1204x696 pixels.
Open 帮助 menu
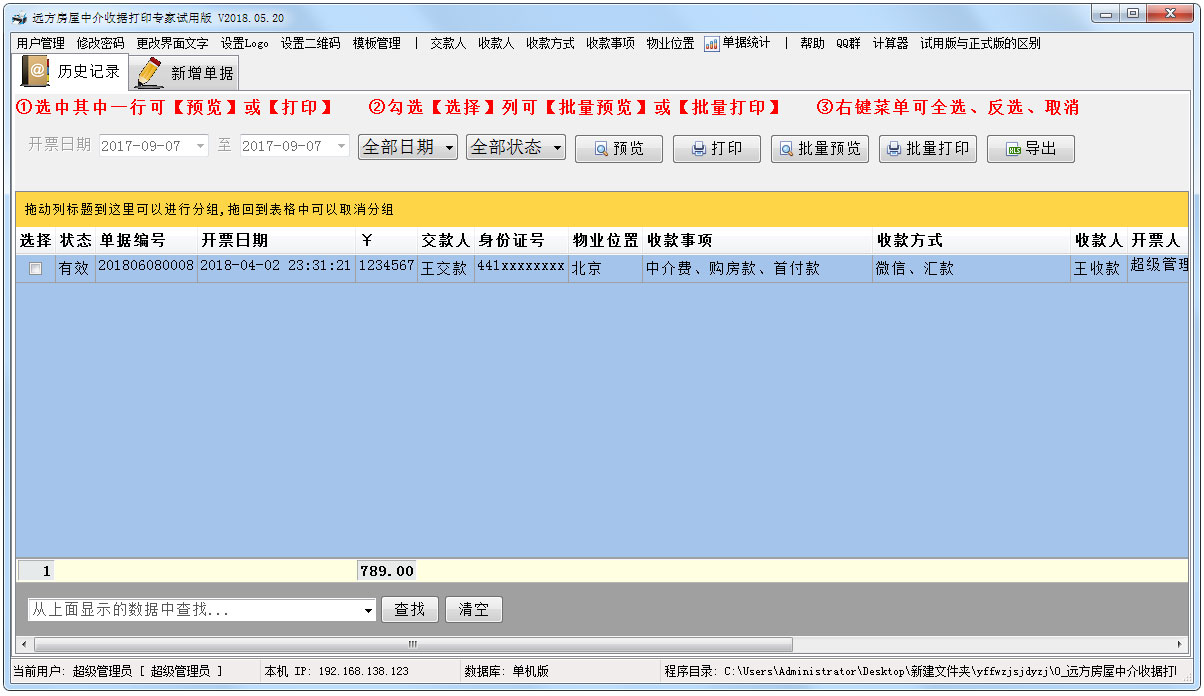pos(813,44)
